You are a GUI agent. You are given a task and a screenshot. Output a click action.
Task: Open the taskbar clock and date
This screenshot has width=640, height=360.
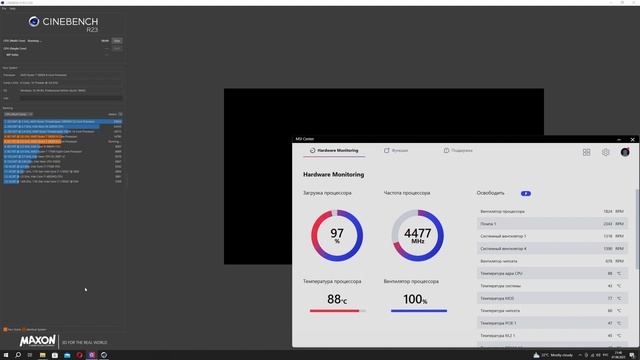click(x=618, y=355)
